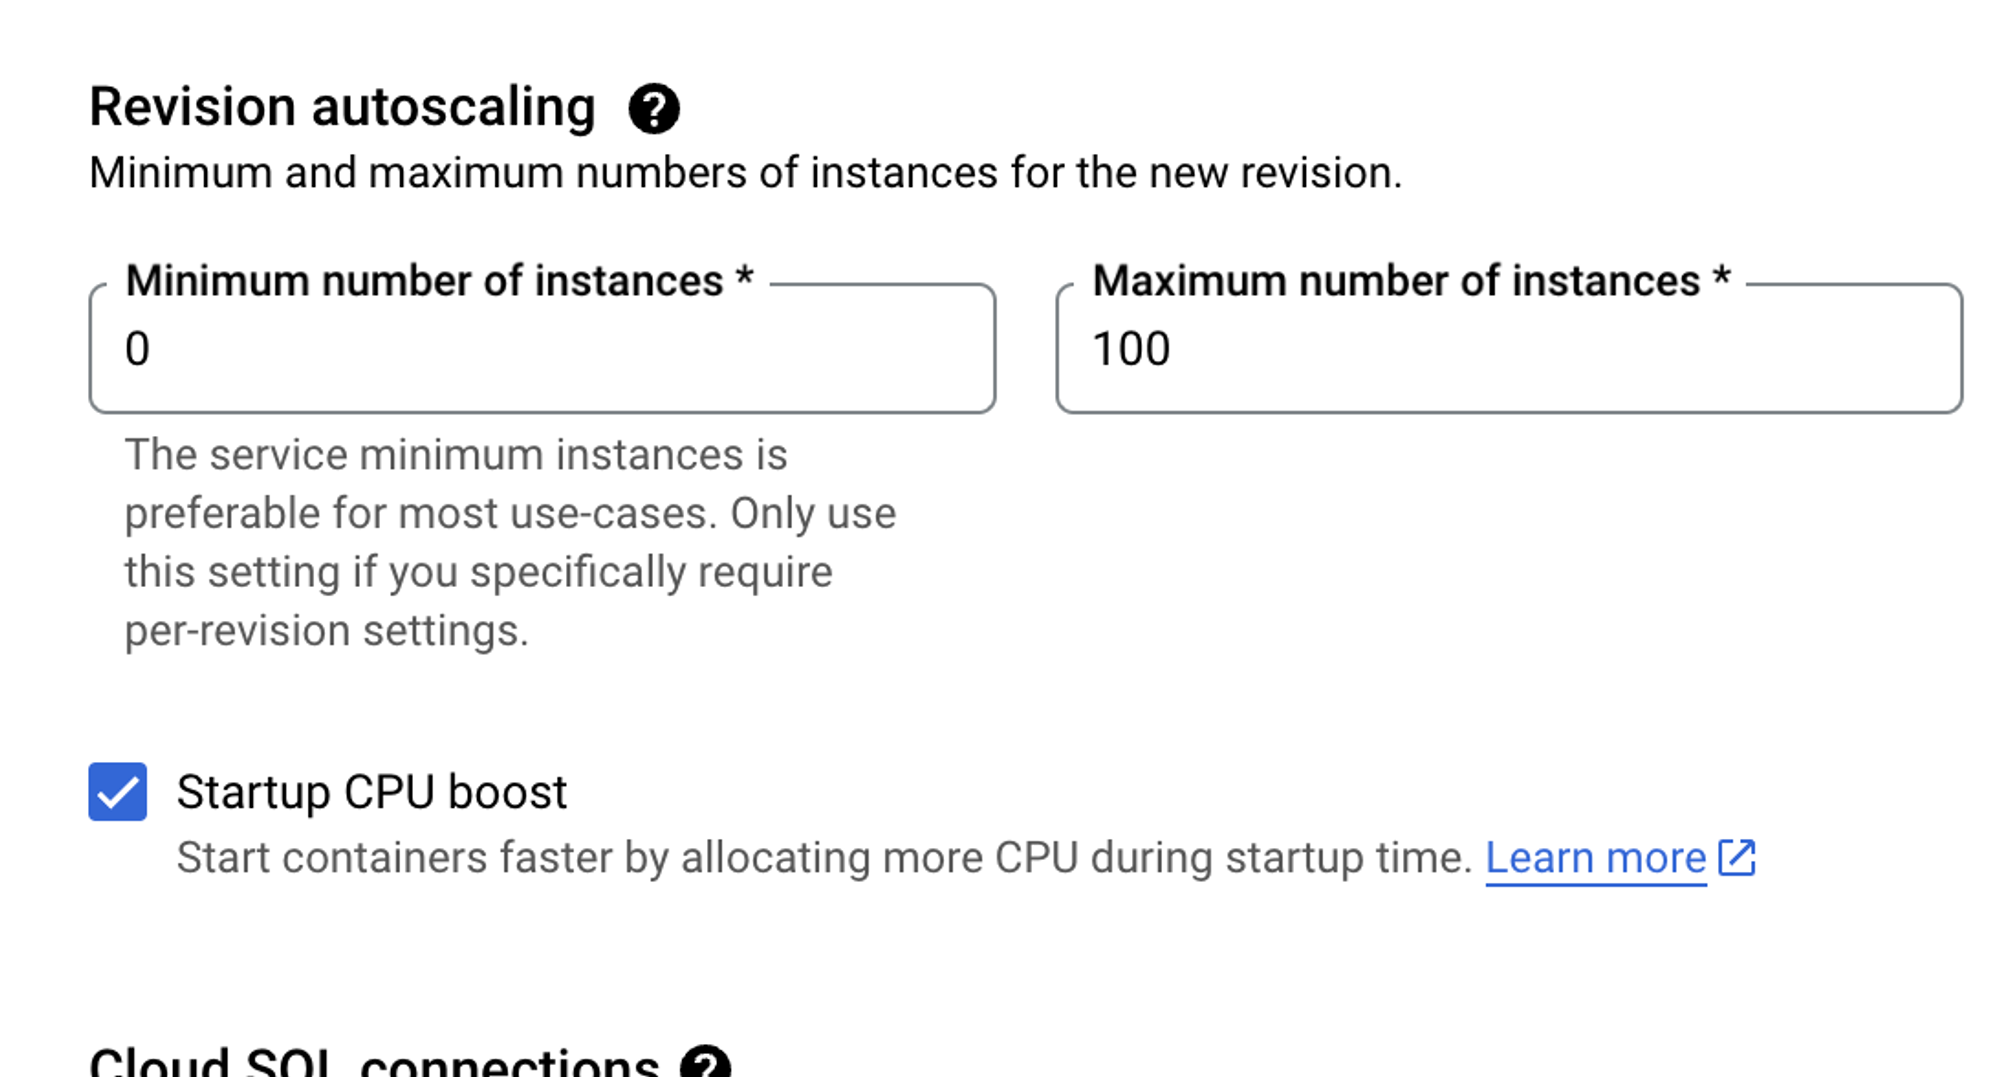2000x1077 pixels.
Task: Open the Revision autoscaling help icon
Action: coord(654,109)
